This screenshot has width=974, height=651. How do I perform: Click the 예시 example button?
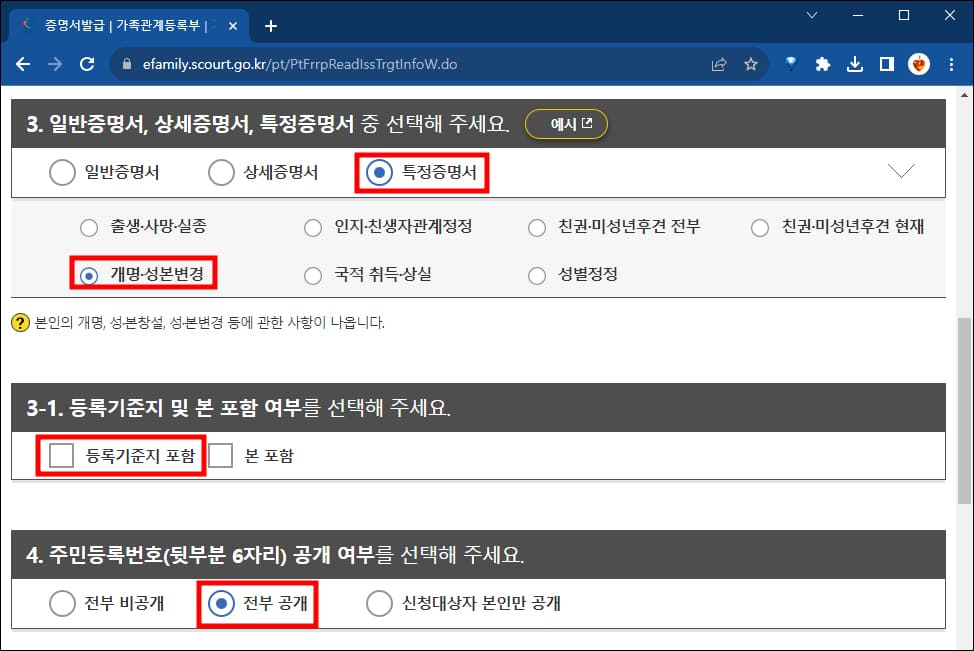point(566,124)
